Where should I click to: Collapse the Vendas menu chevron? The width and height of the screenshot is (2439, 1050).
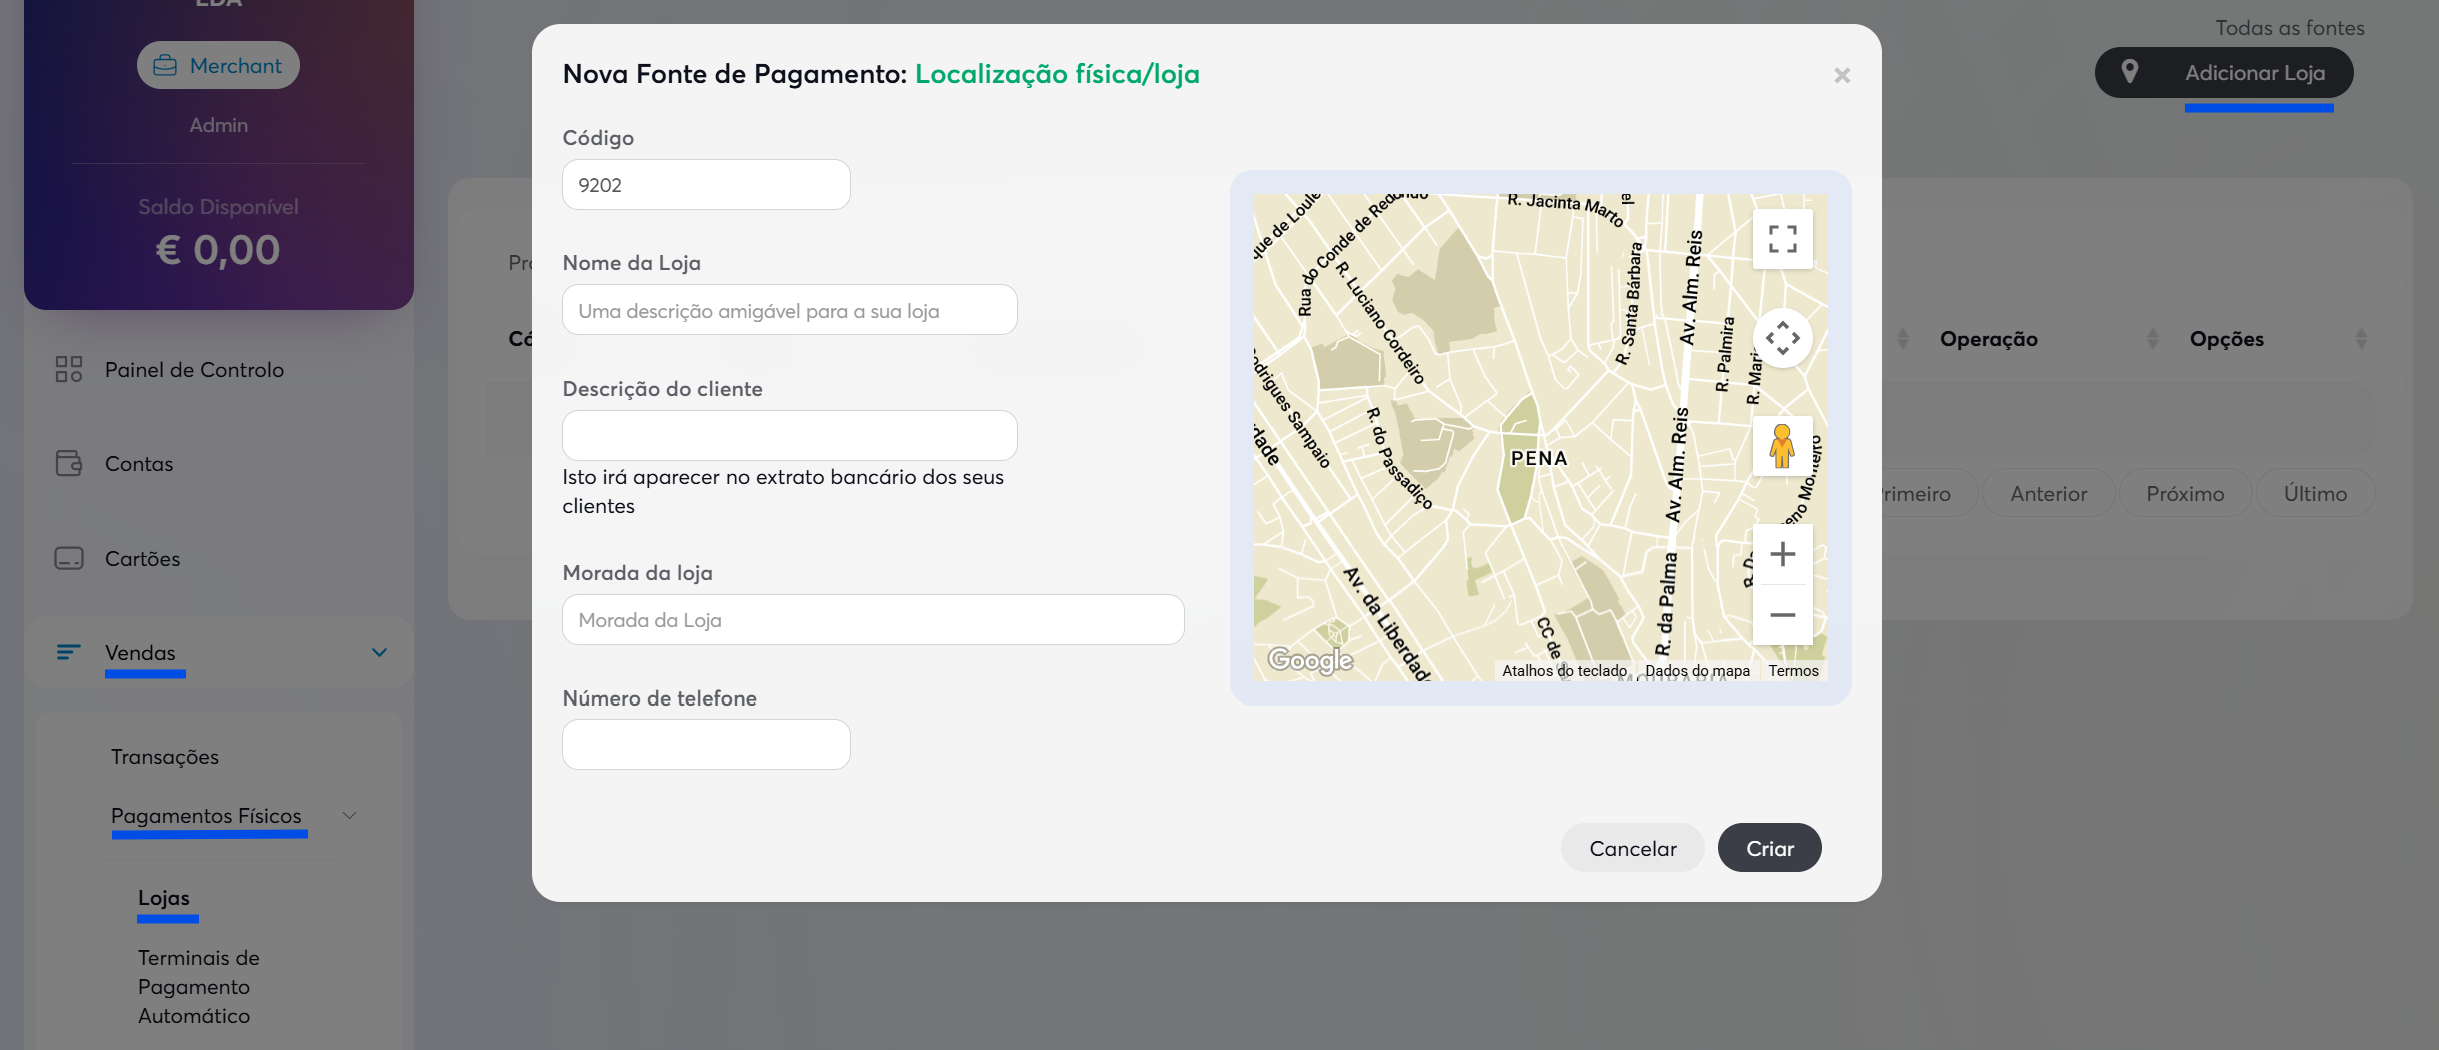(379, 653)
